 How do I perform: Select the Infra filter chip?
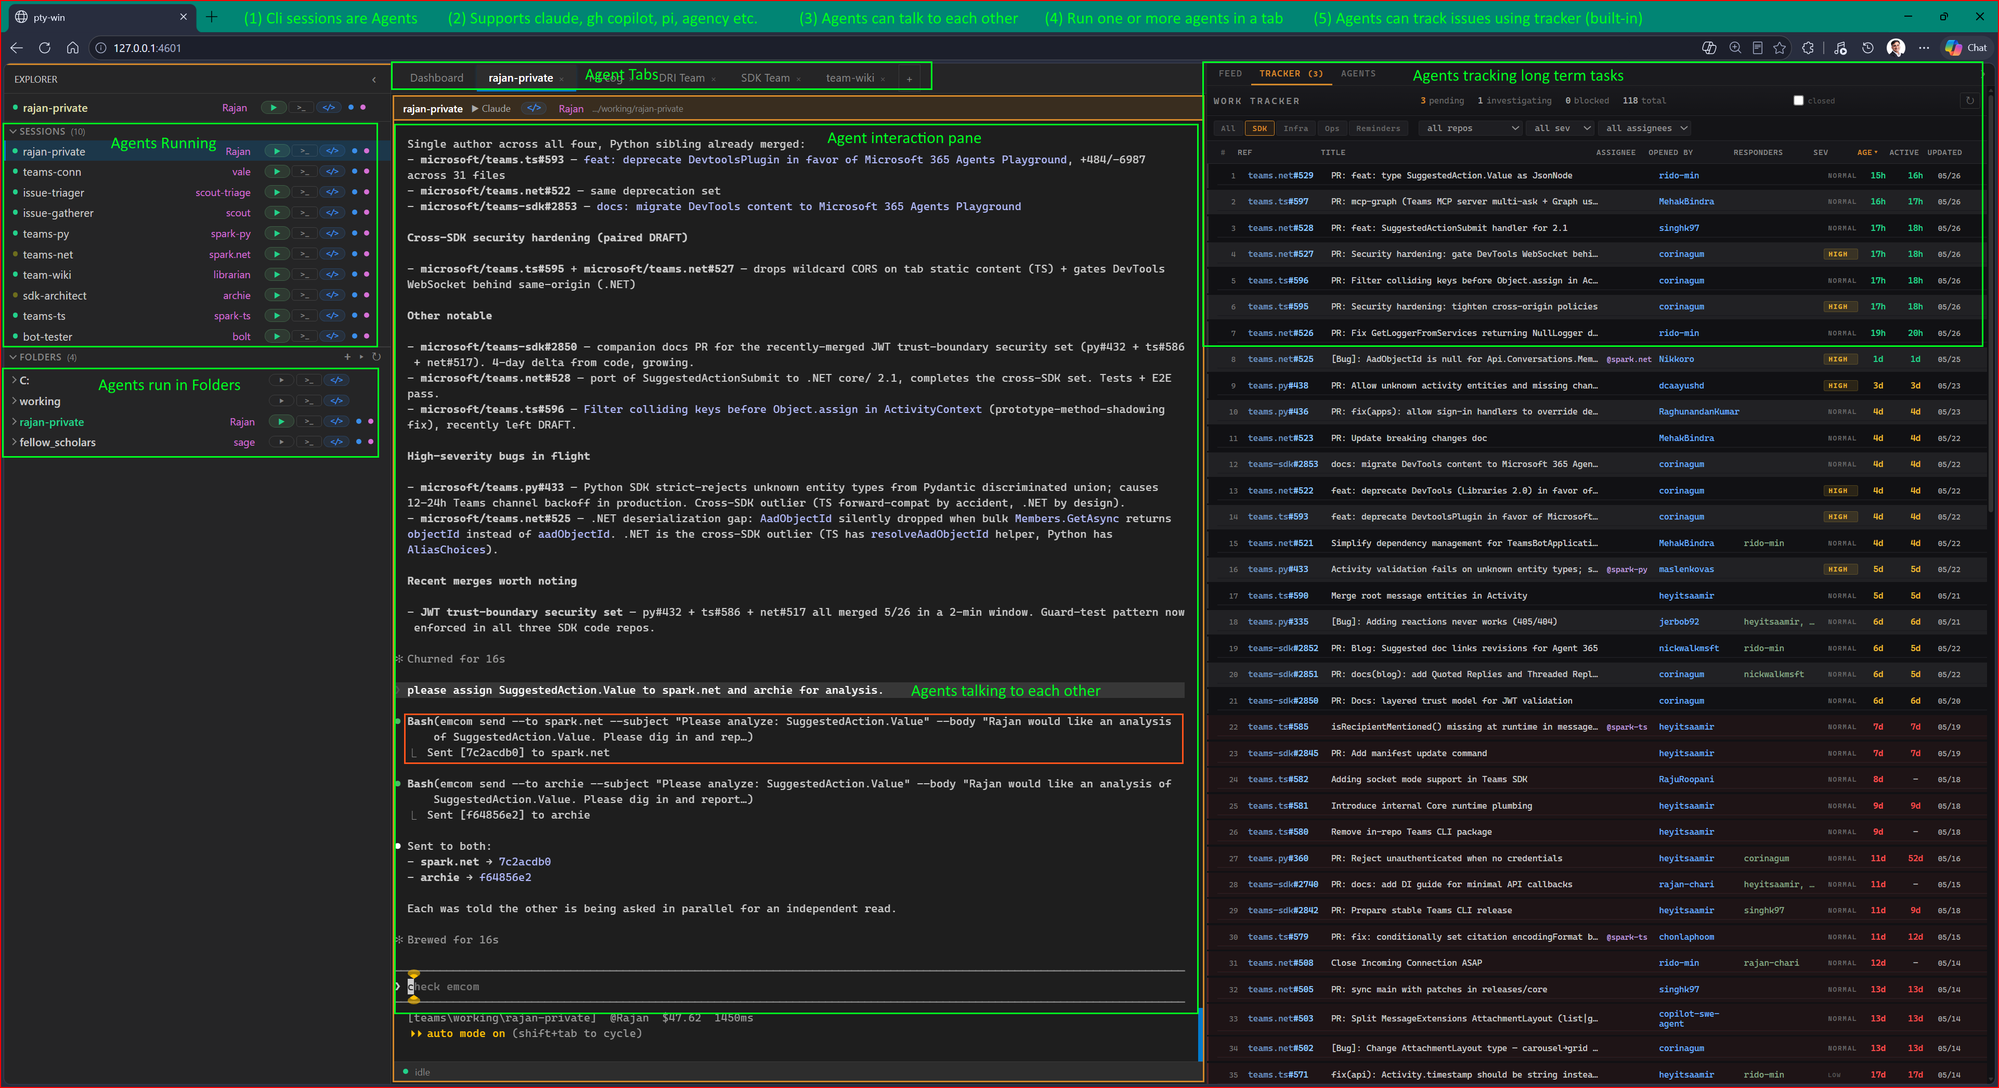click(1295, 128)
